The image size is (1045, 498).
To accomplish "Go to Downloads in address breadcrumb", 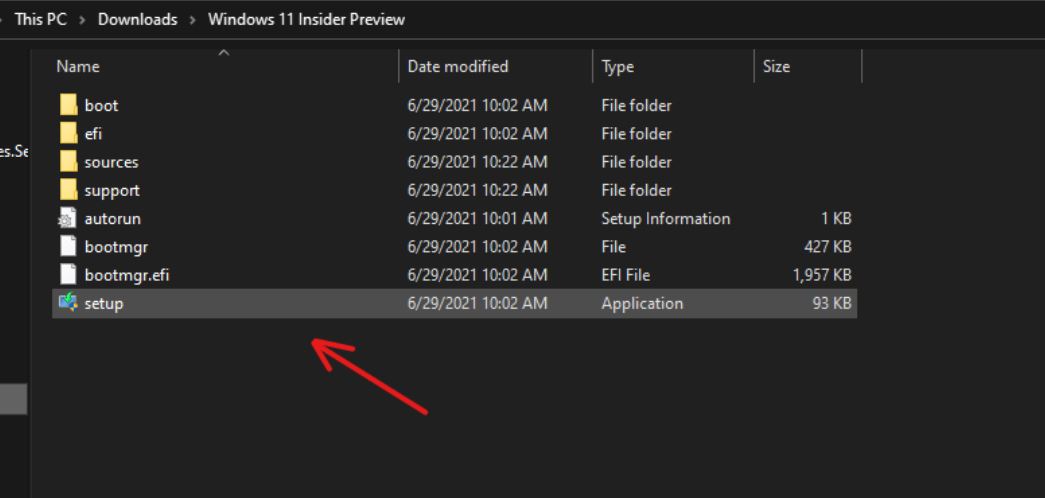I will coord(138,19).
